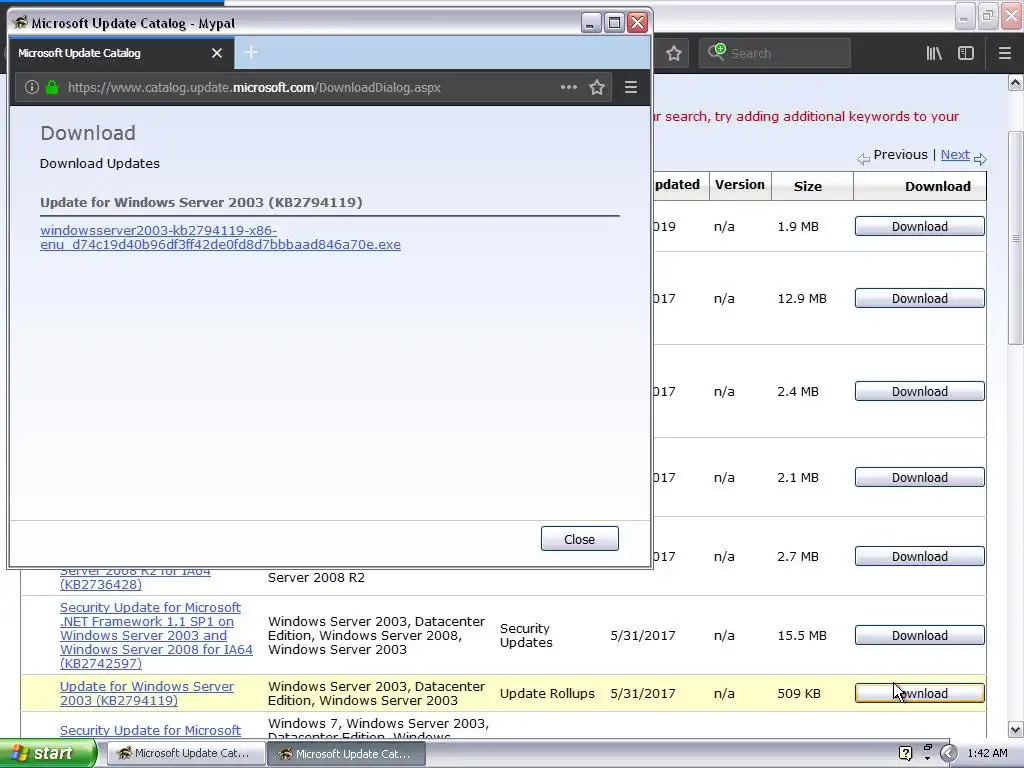Open the hamburger menu in the download popup window

631,88
